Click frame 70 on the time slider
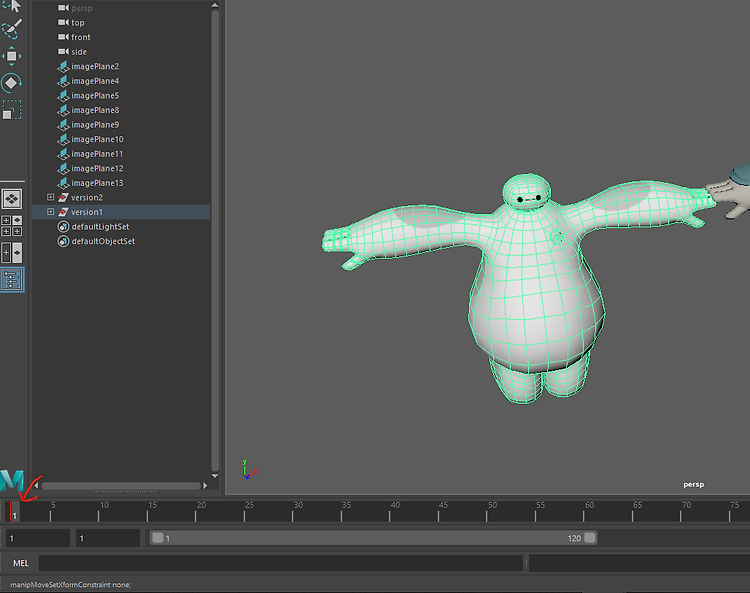This screenshot has height=593, width=750. coord(681,511)
